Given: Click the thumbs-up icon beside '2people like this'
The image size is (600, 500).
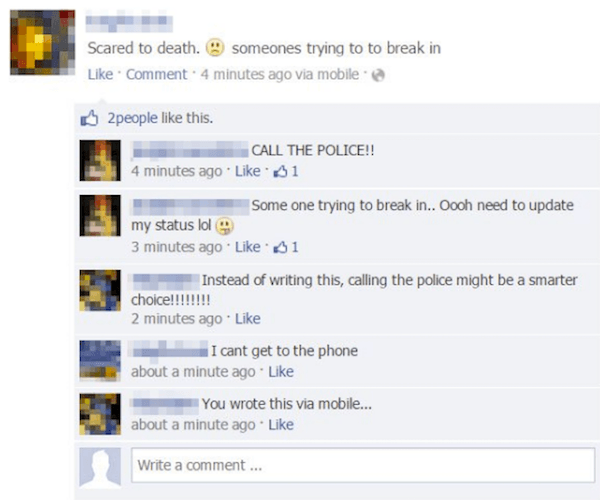Looking at the screenshot, I should click(89, 118).
